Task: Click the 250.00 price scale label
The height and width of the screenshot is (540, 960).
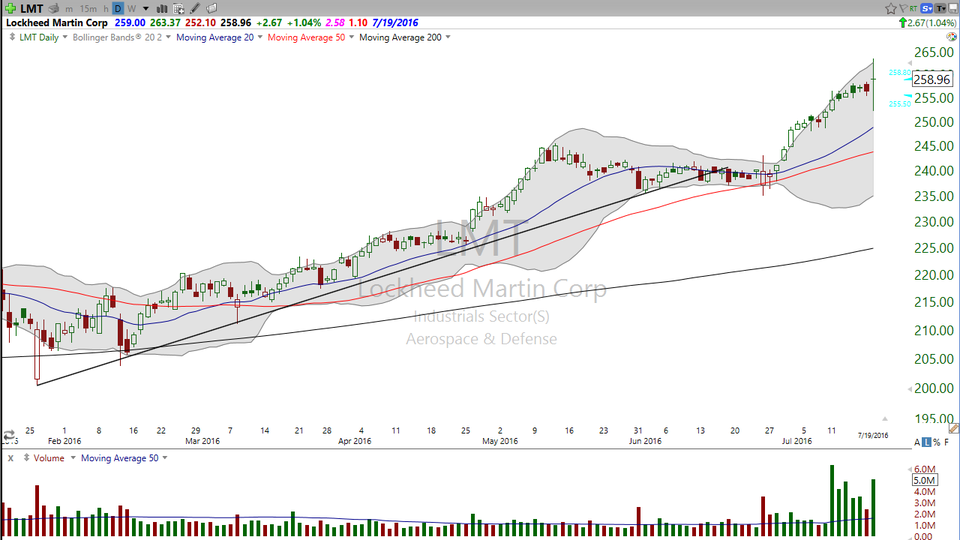Action: coord(934,122)
